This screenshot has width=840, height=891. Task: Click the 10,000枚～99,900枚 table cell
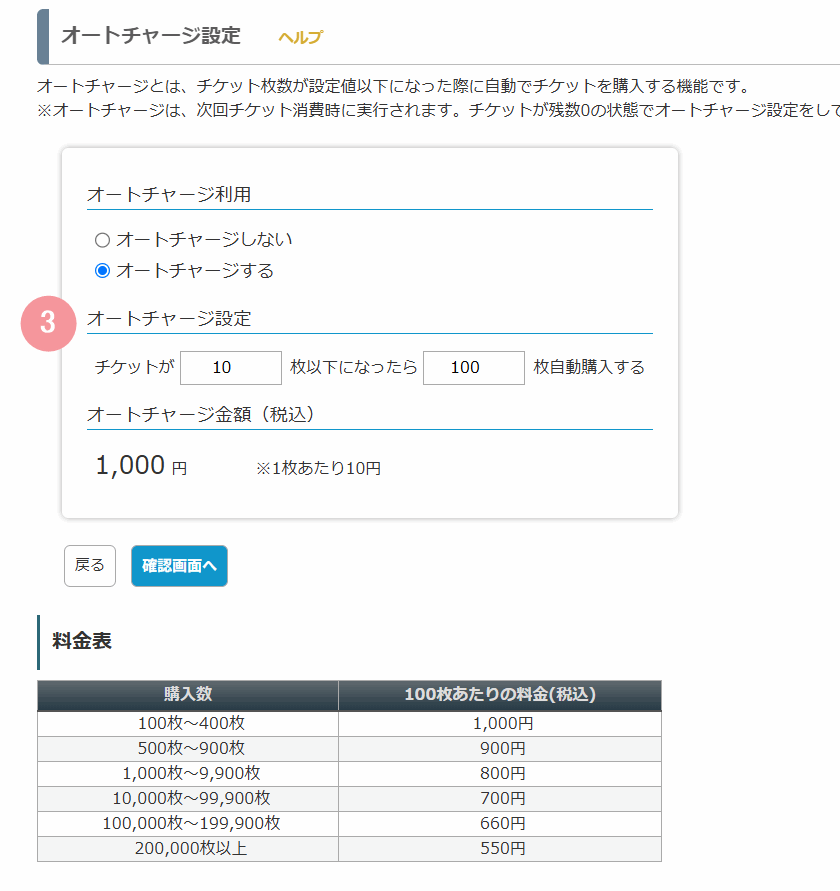click(x=188, y=799)
